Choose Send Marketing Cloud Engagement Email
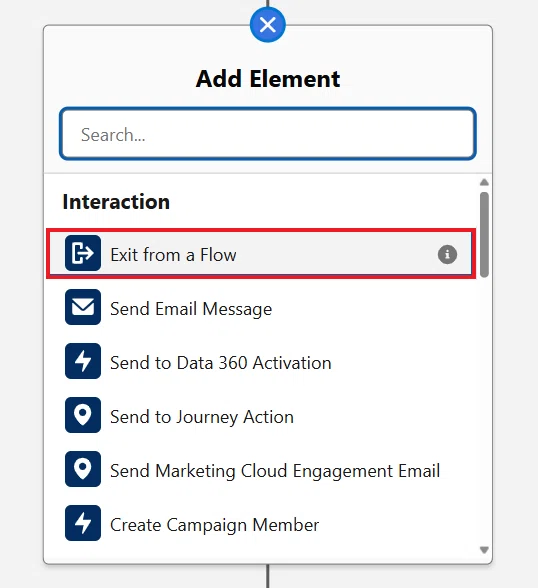 coord(275,471)
